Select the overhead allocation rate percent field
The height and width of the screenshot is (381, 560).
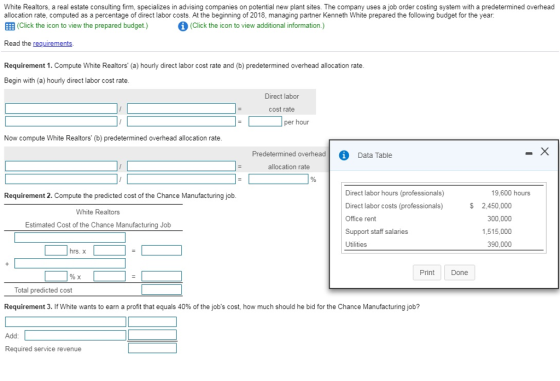[279, 179]
